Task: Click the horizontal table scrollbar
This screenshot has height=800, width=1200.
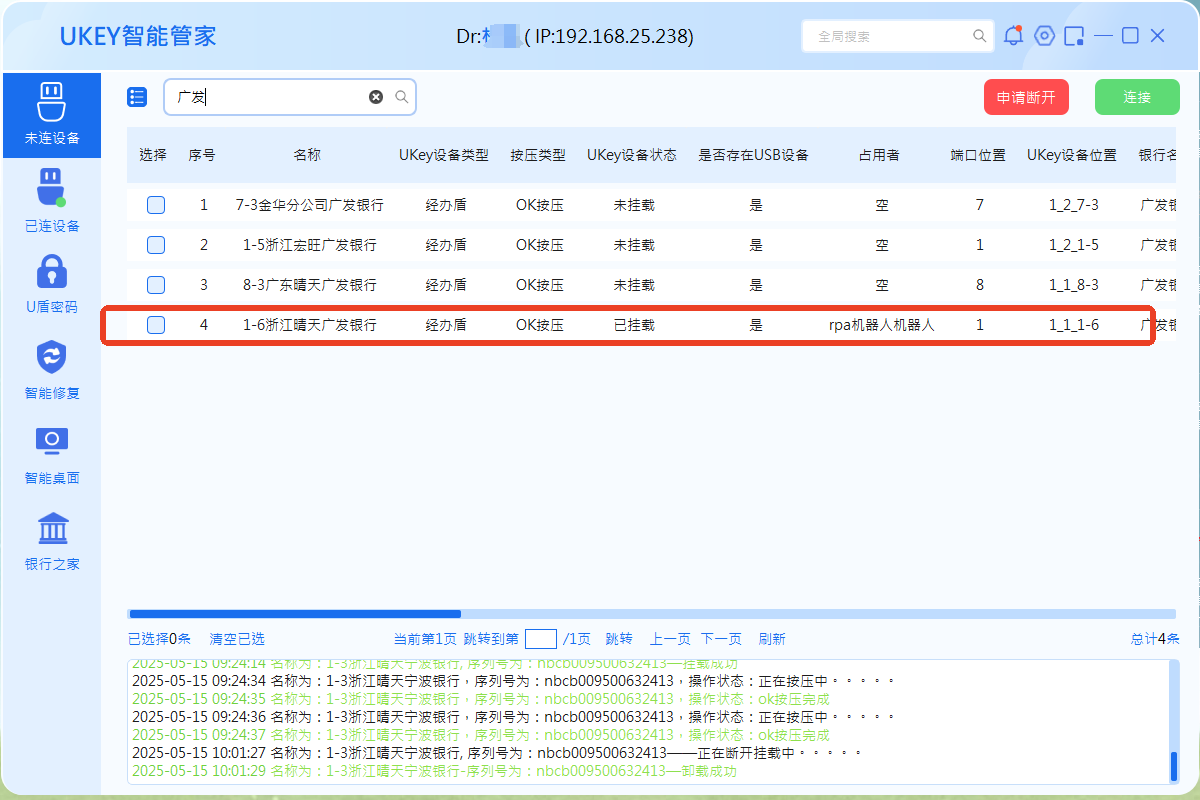Action: click(x=295, y=614)
